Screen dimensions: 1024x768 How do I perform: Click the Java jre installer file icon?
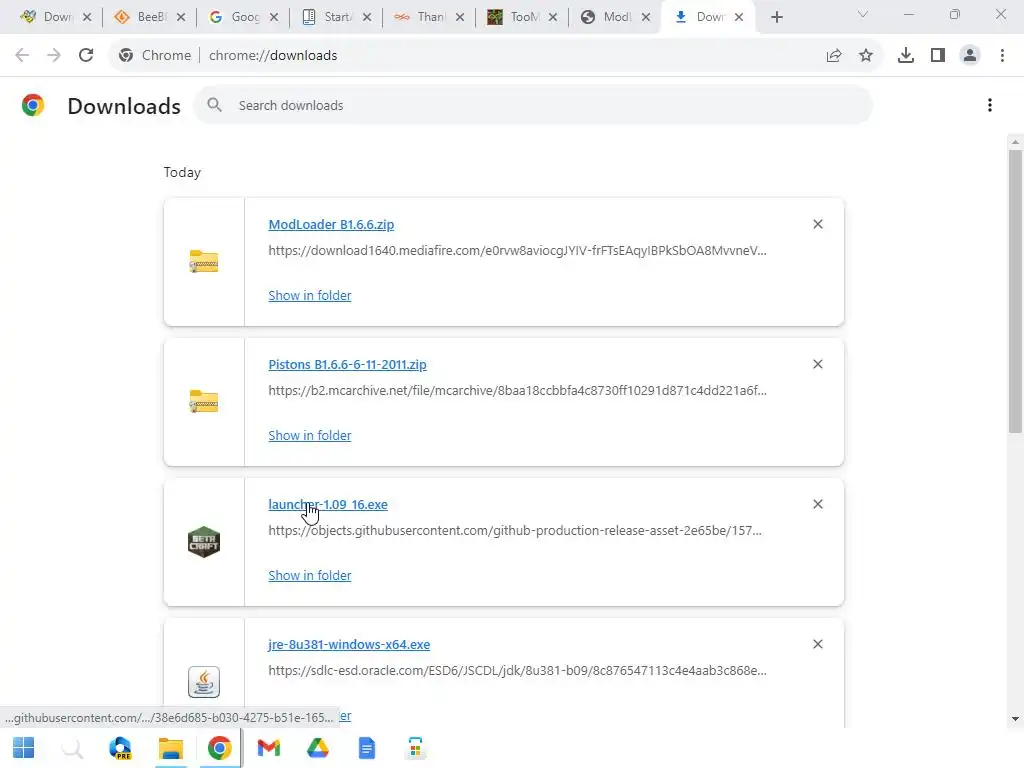point(204,682)
